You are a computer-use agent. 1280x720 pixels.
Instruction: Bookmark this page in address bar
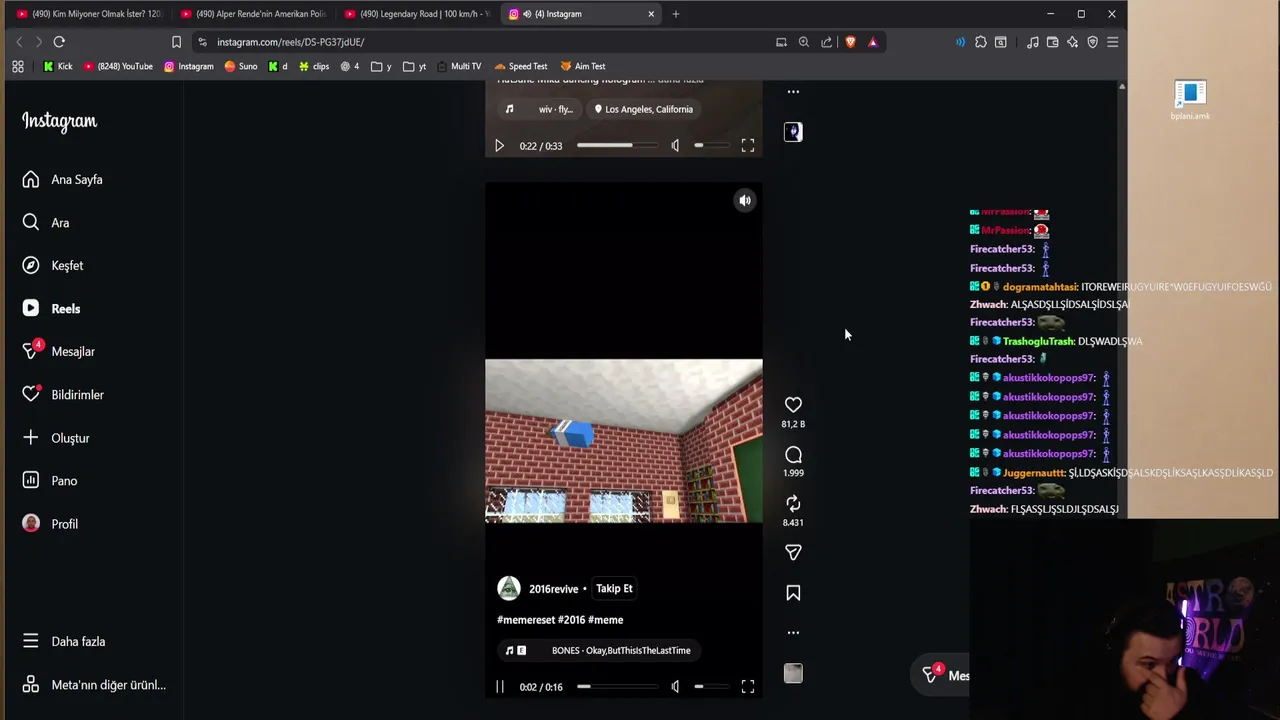pyautogui.click(x=176, y=42)
